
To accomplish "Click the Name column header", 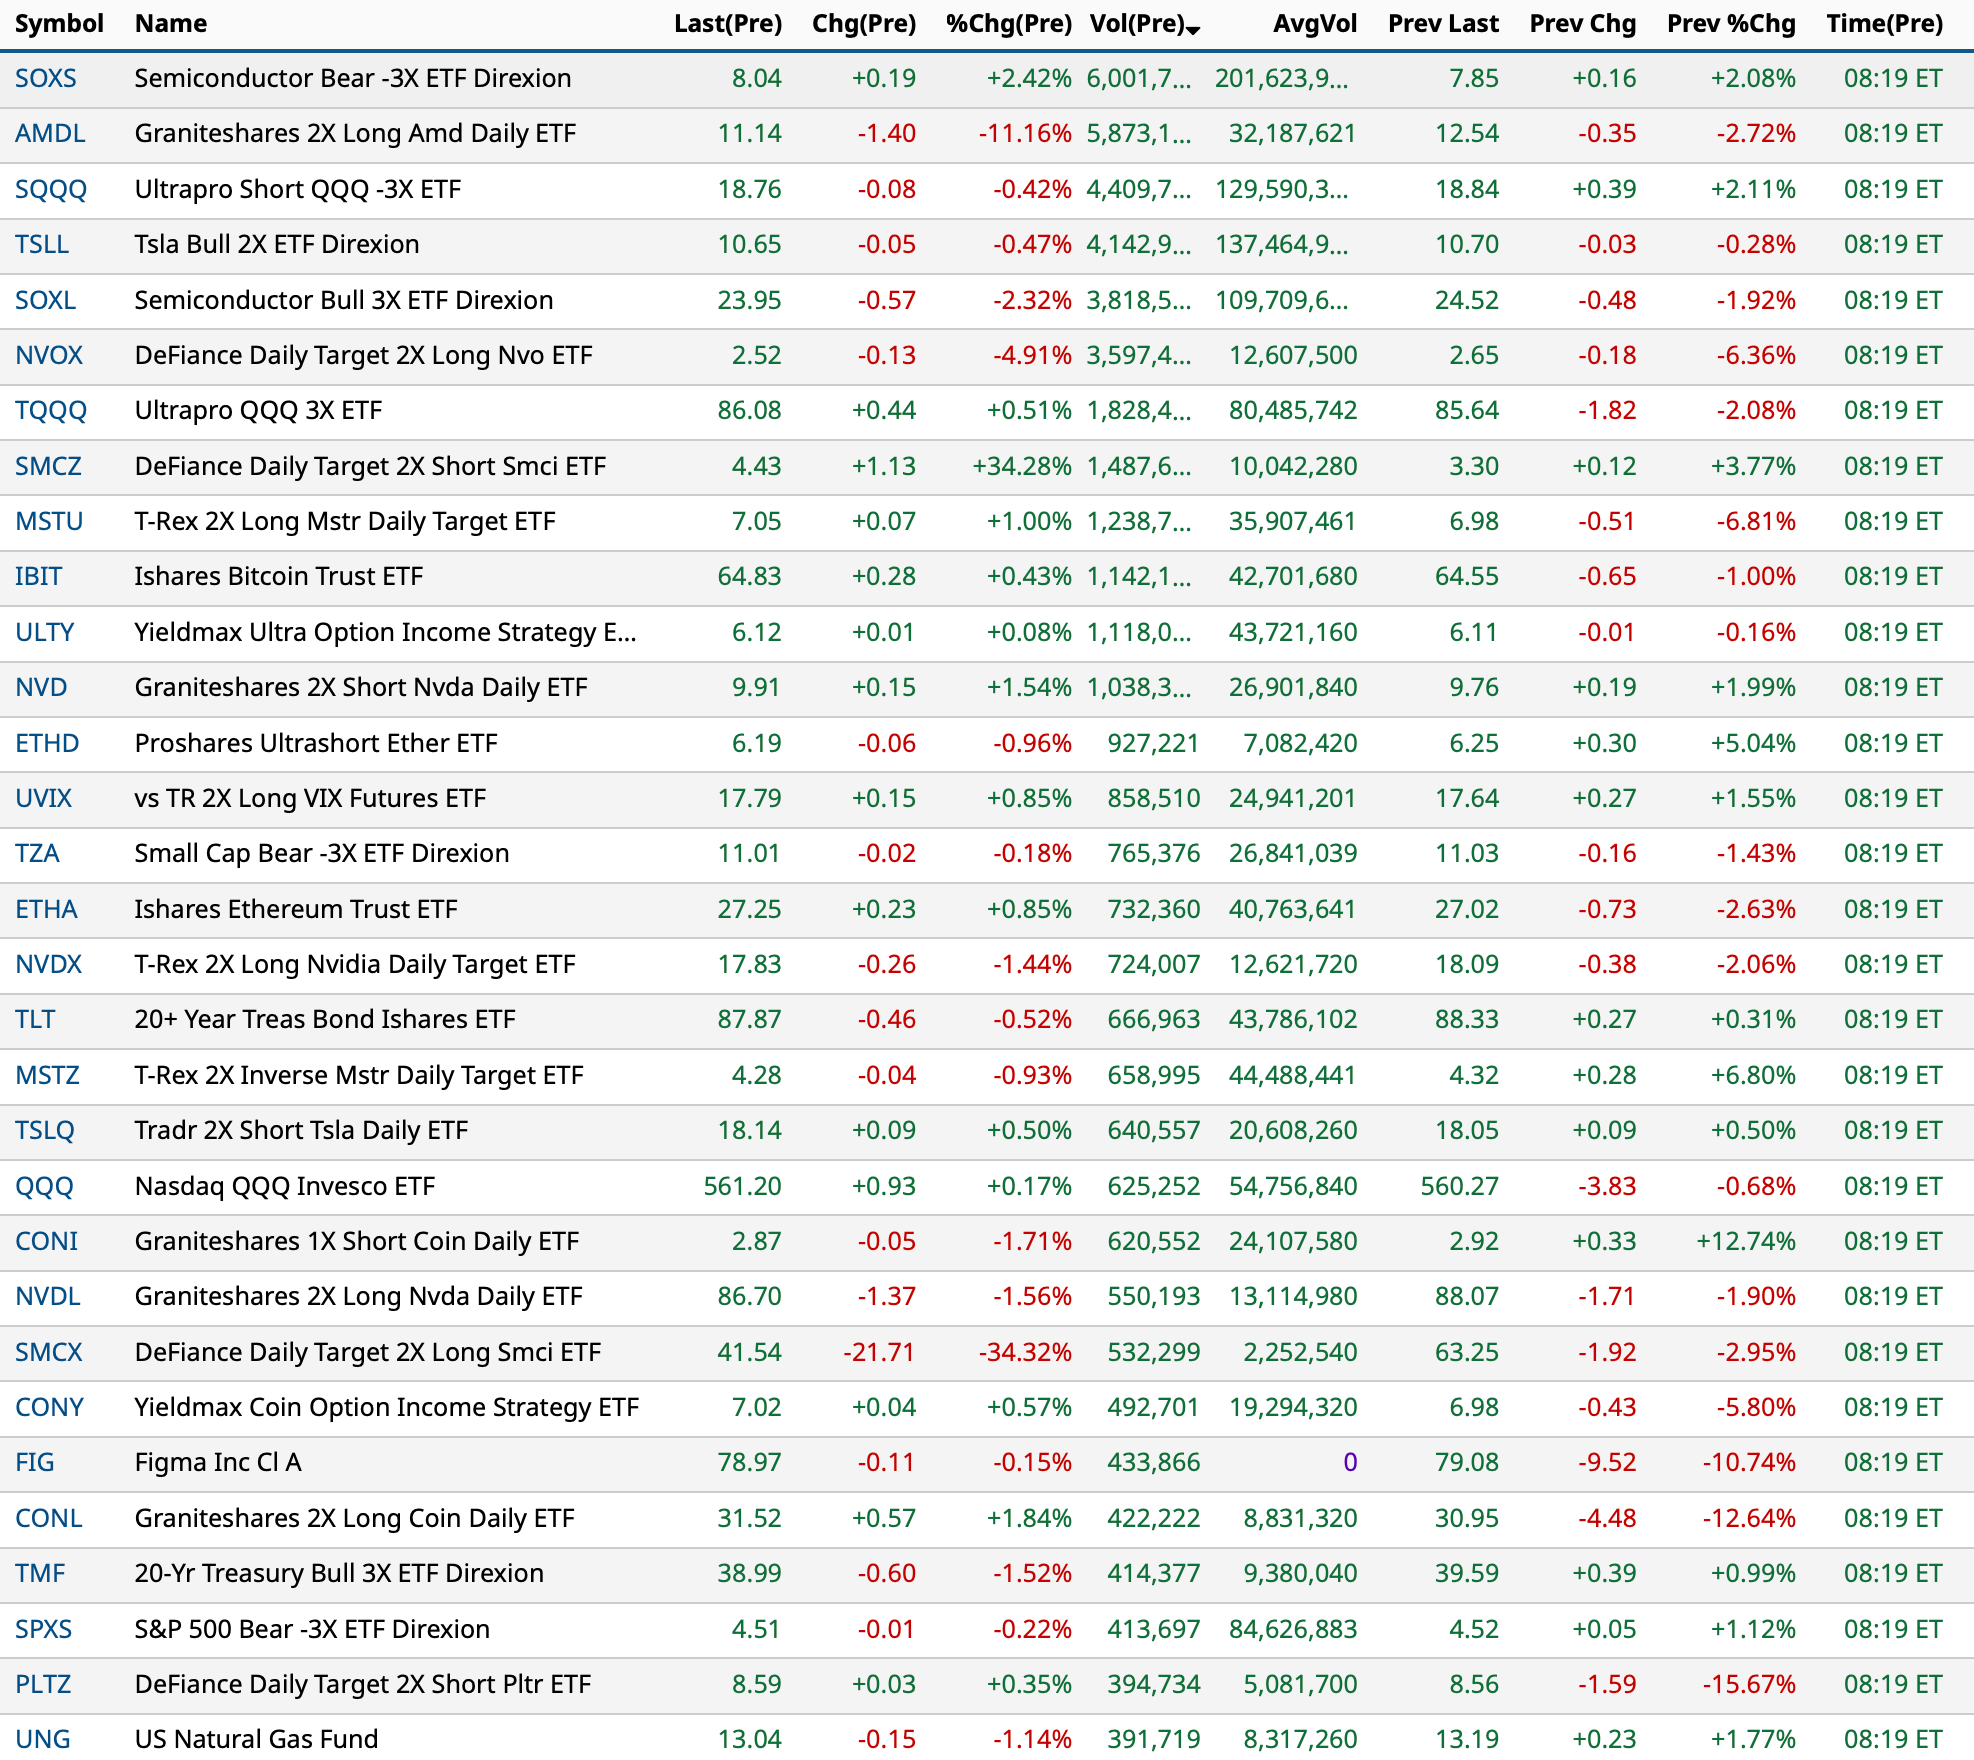I will 171,24.
